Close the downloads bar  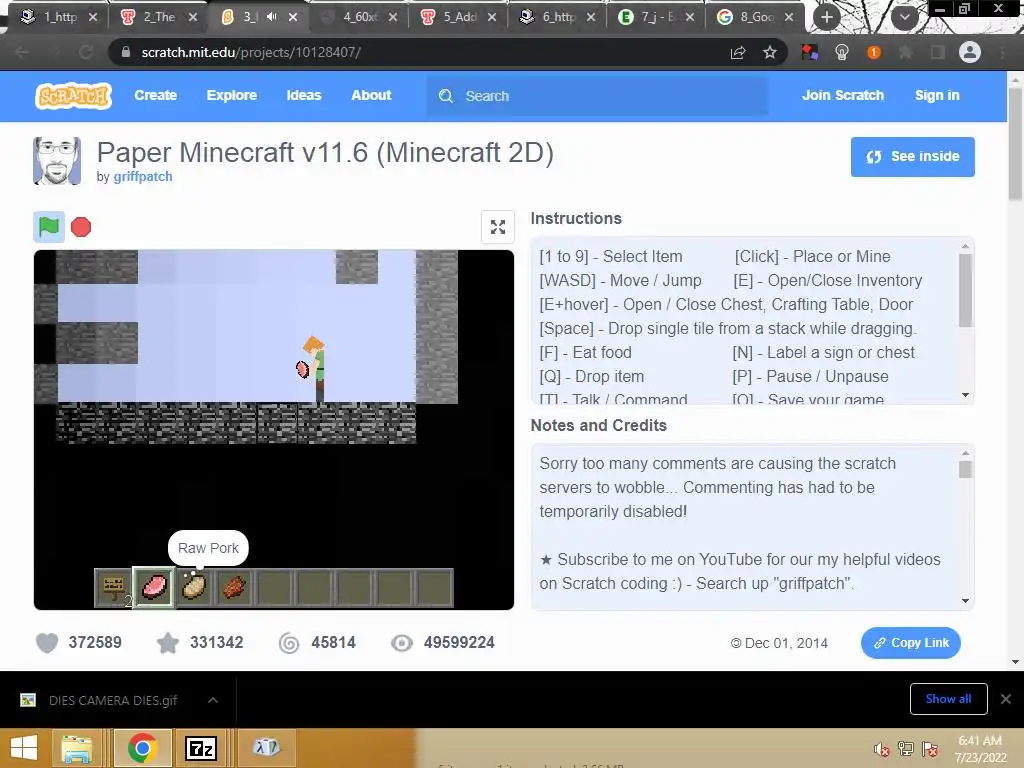pos(1006,699)
